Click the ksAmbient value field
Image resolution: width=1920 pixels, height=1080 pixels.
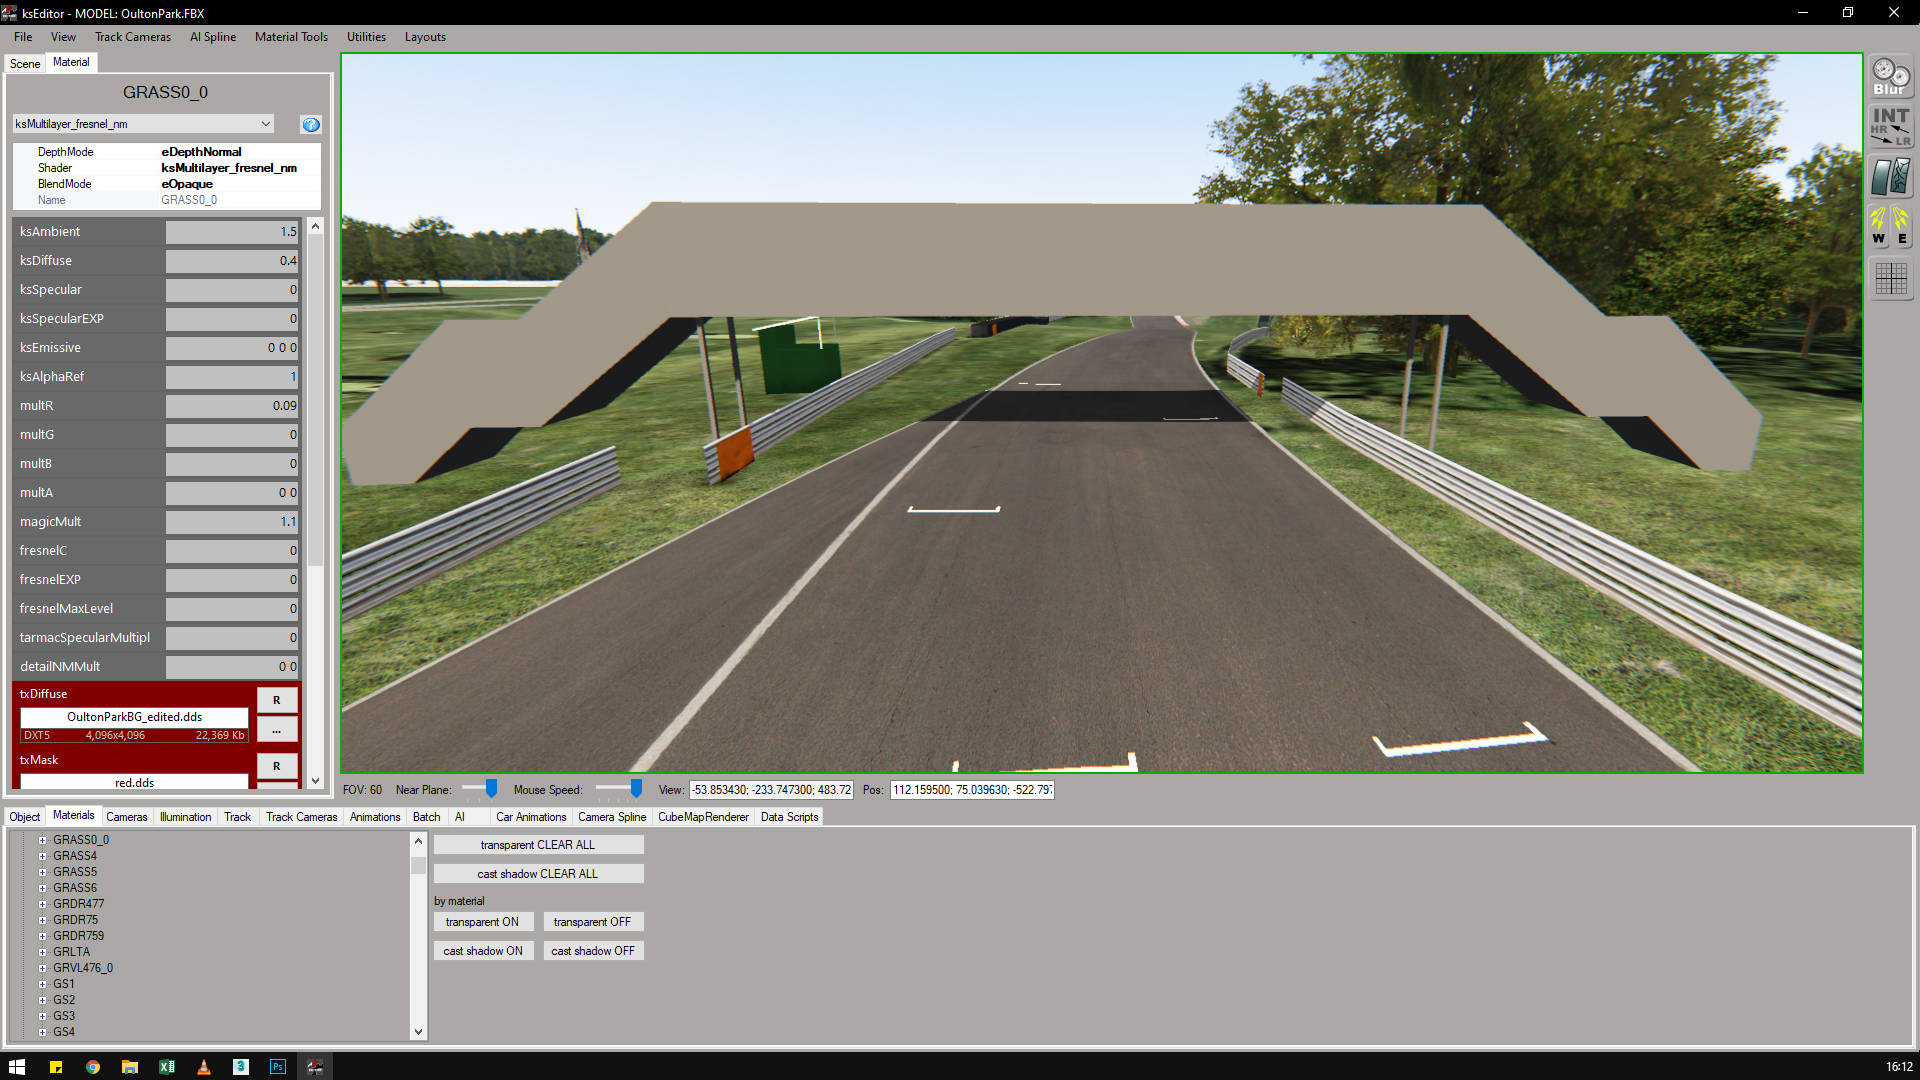pyautogui.click(x=232, y=232)
